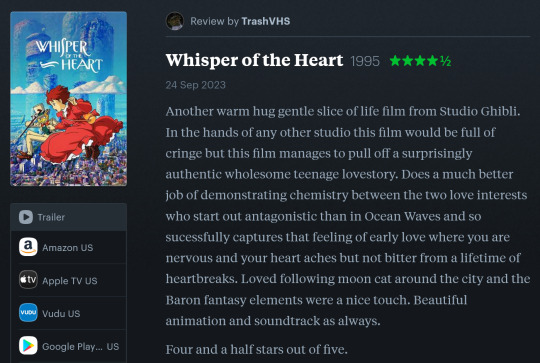Click the TrashVHS reviewer avatar
This screenshot has height=363, width=540.
[175, 21]
